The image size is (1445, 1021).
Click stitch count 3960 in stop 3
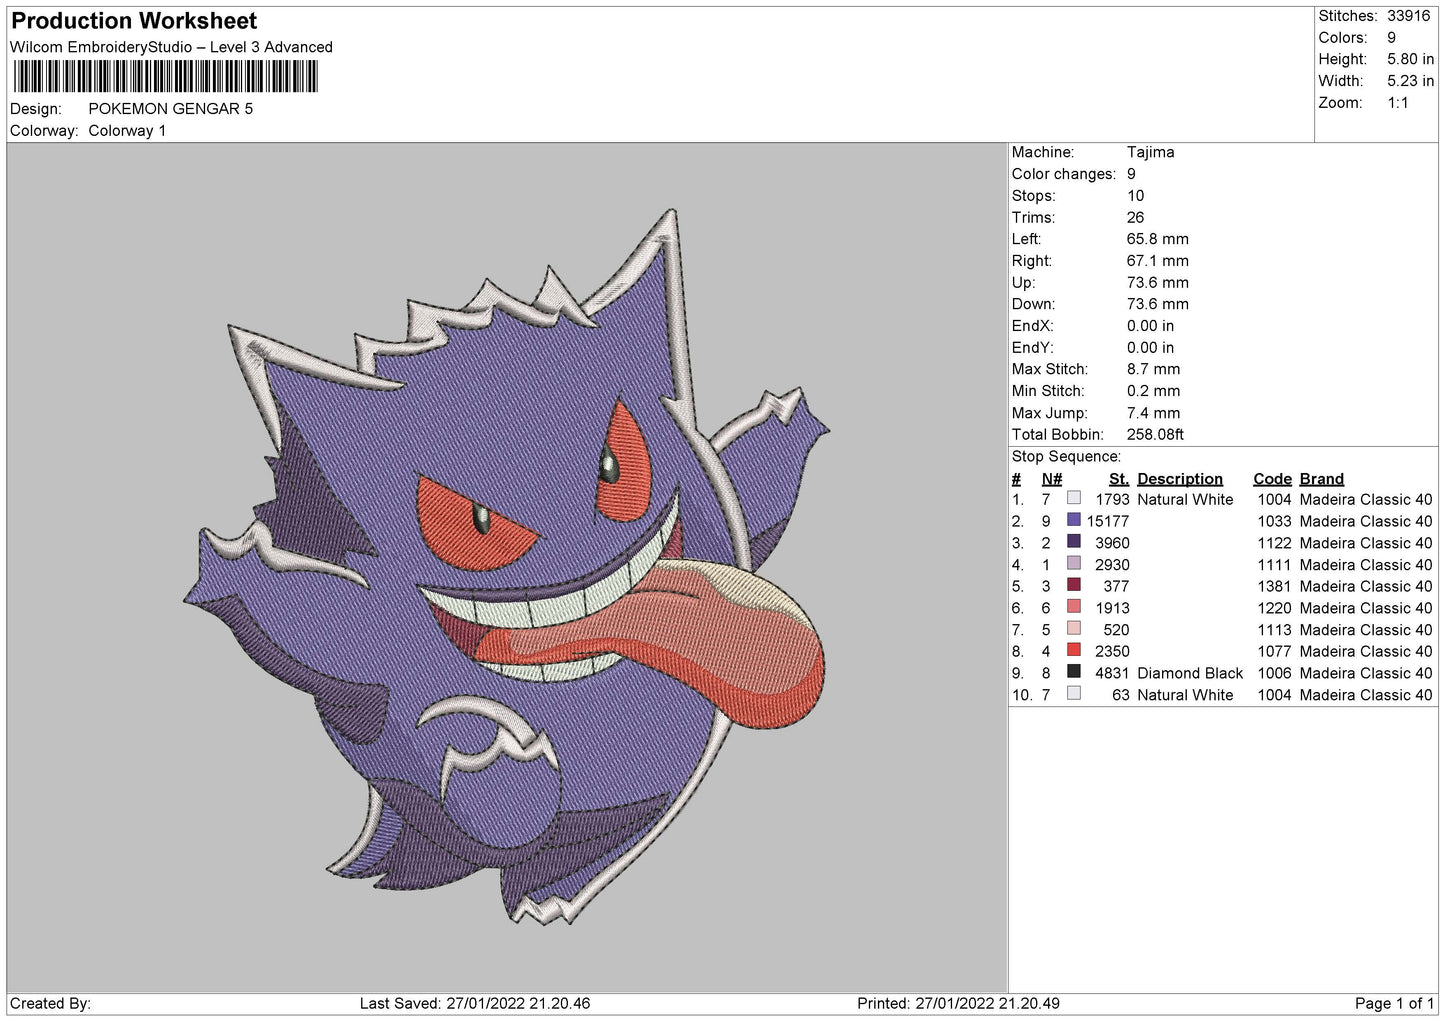click(x=1112, y=543)
